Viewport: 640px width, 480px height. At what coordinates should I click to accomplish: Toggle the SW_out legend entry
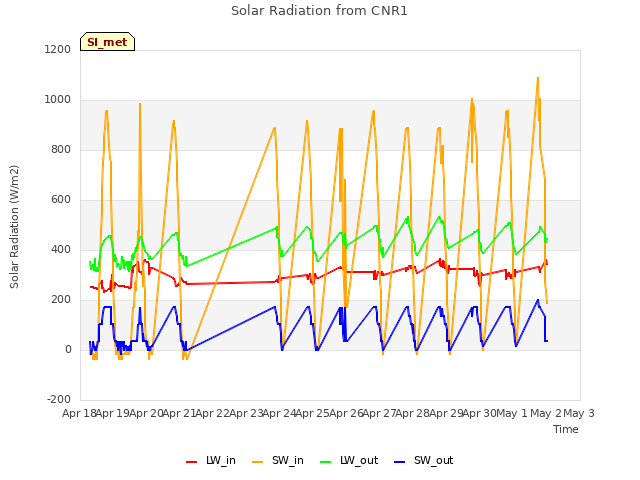point(424,460)
